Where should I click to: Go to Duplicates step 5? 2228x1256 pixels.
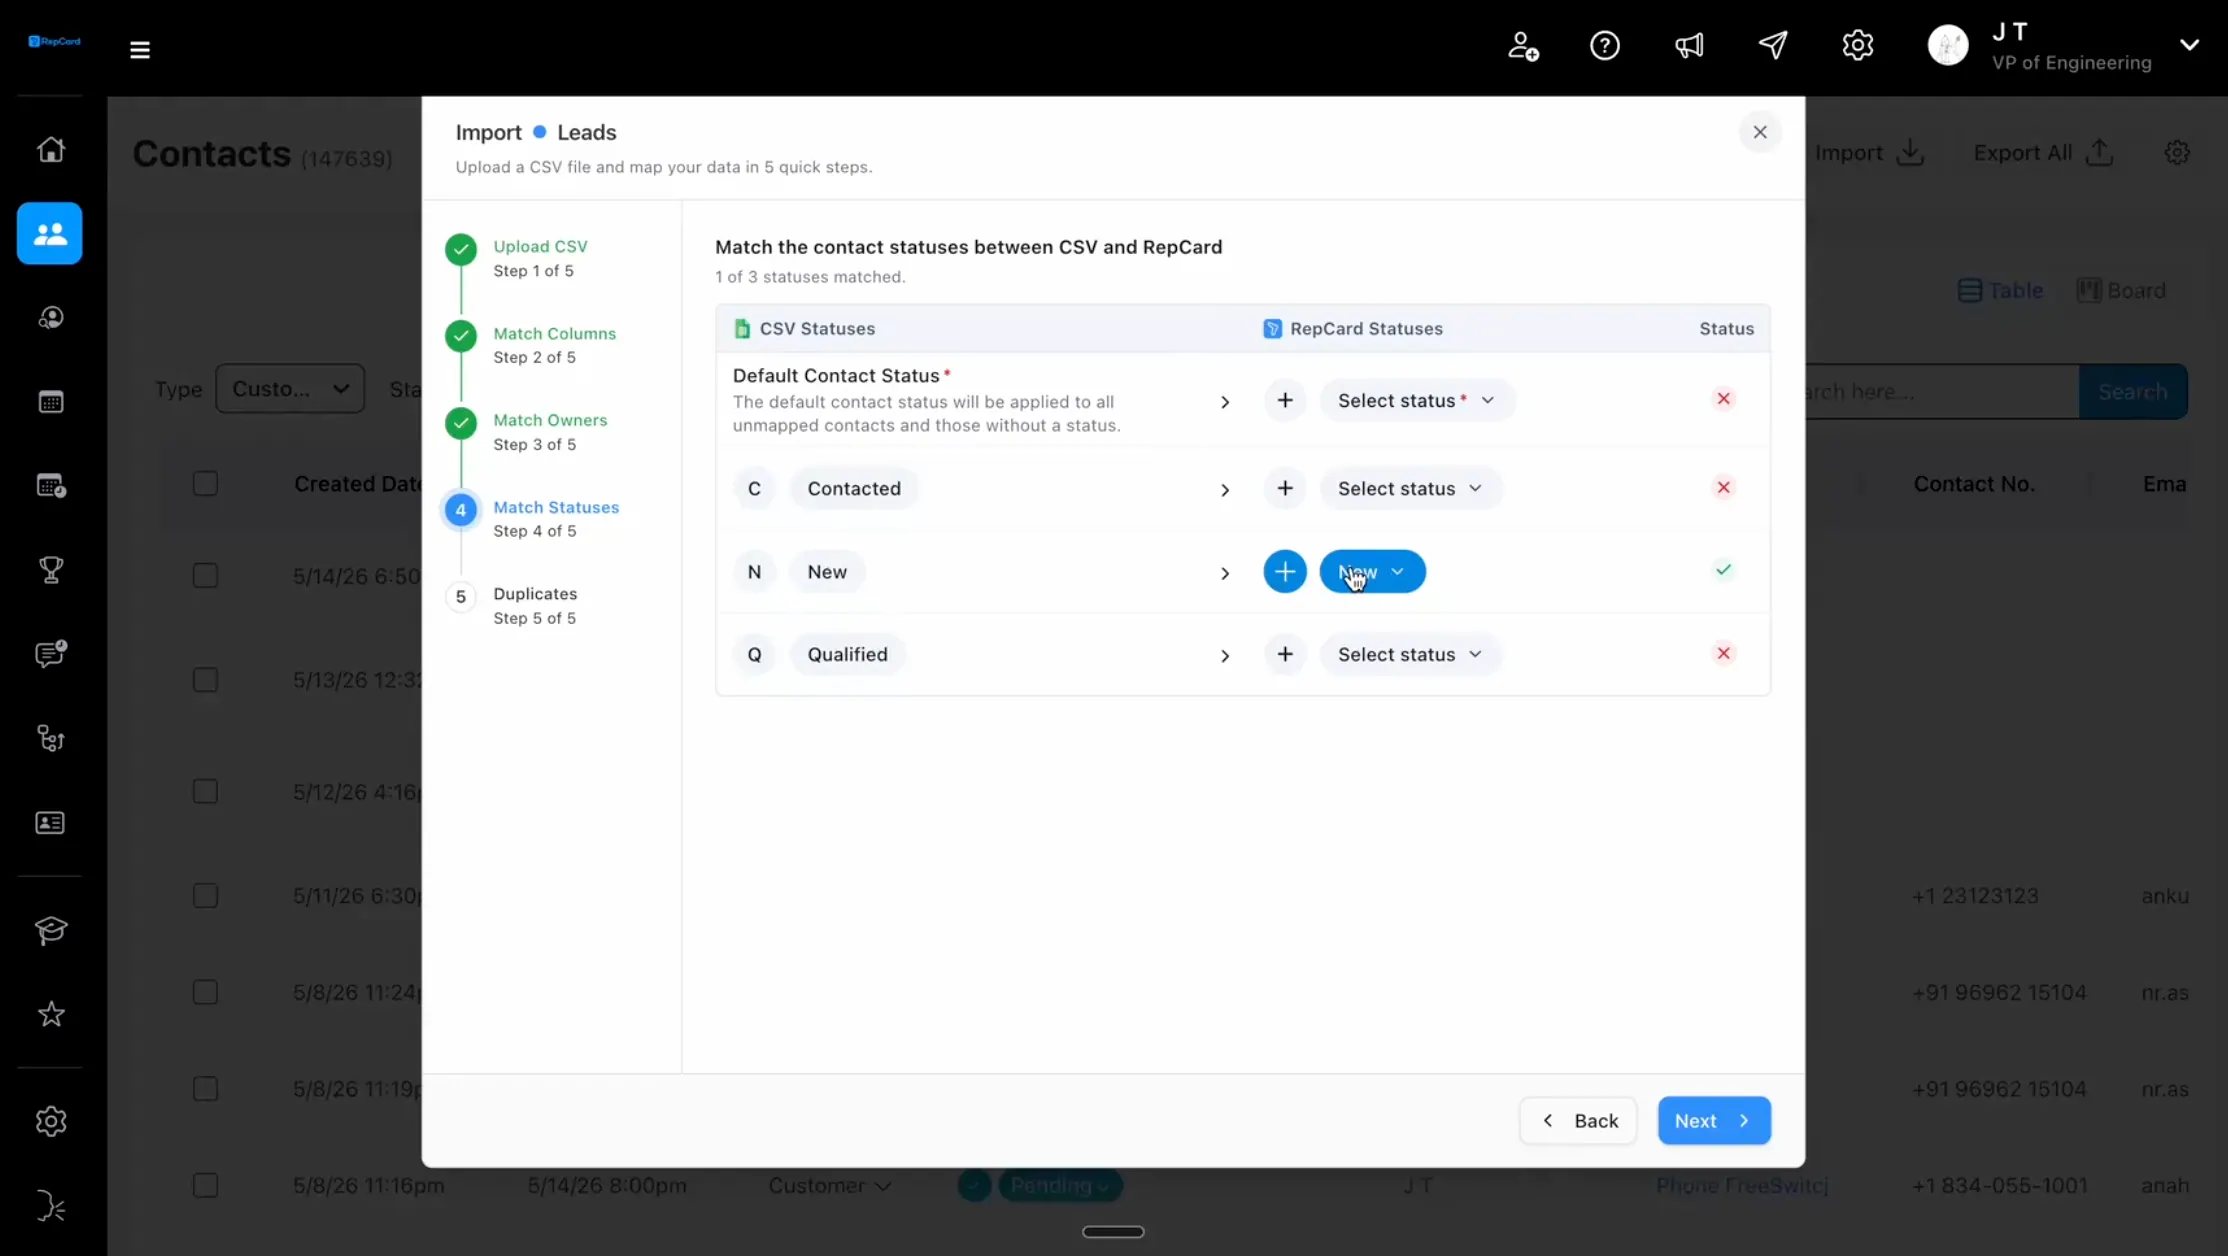pyautogui.click(x=535, y=594)
